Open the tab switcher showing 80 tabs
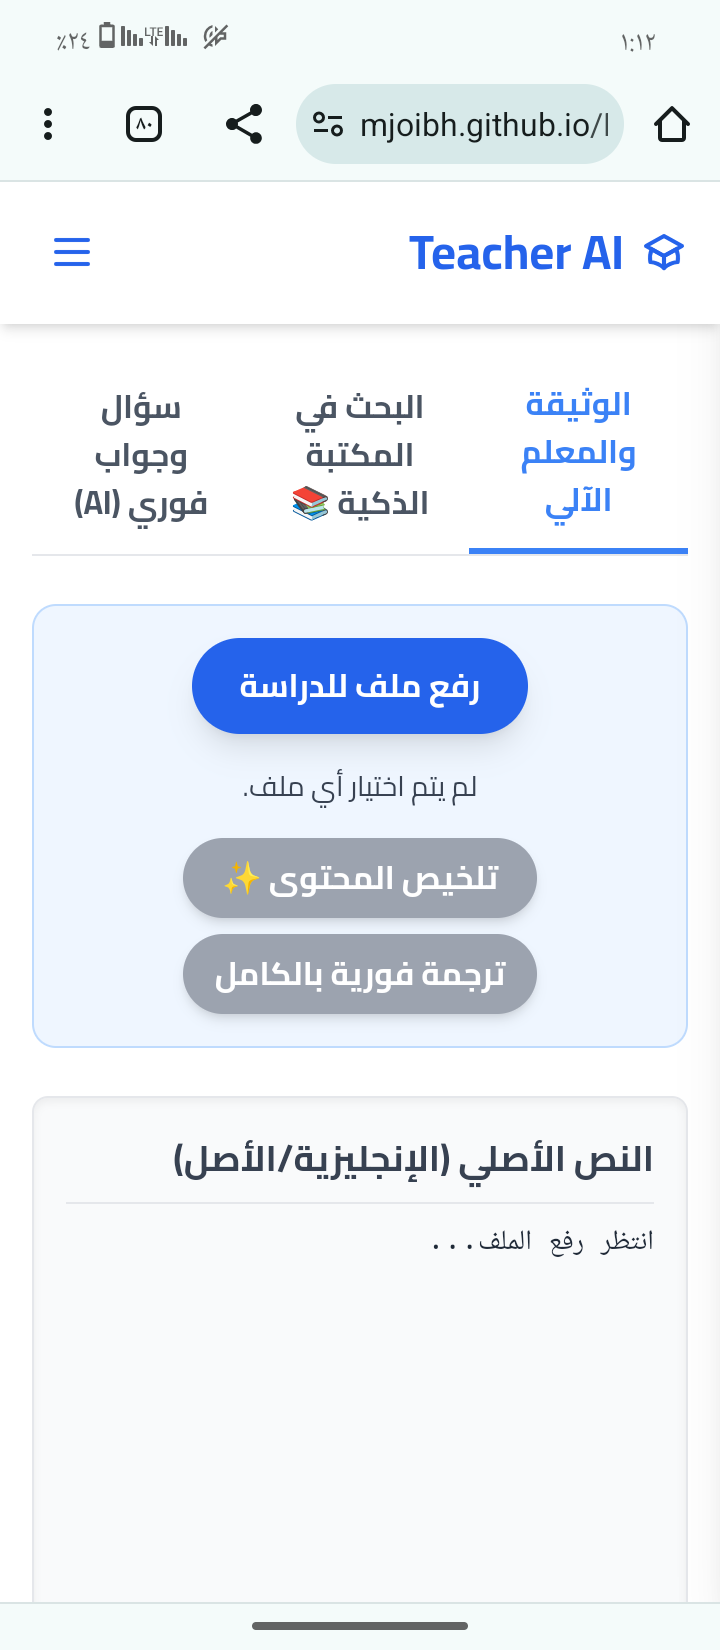 [144, 125]
